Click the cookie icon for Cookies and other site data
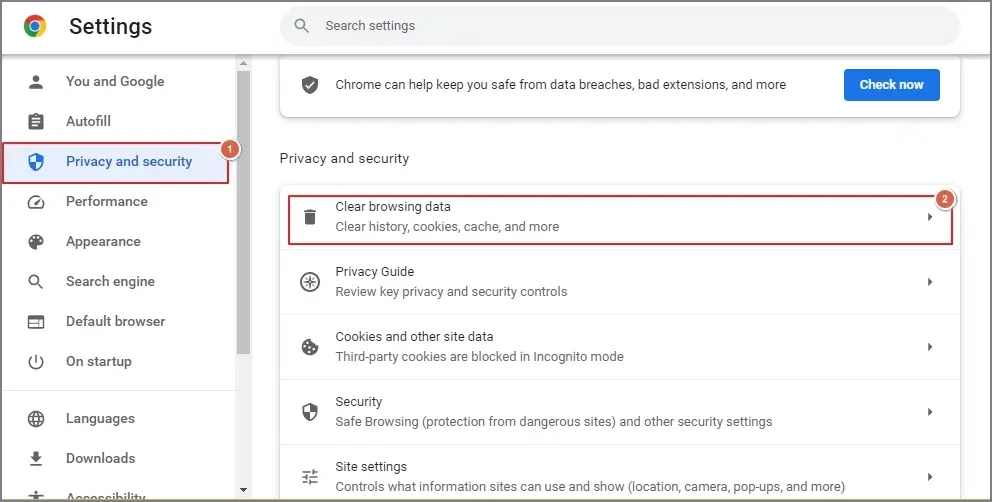992x502 pixels. tap(309, 347)
